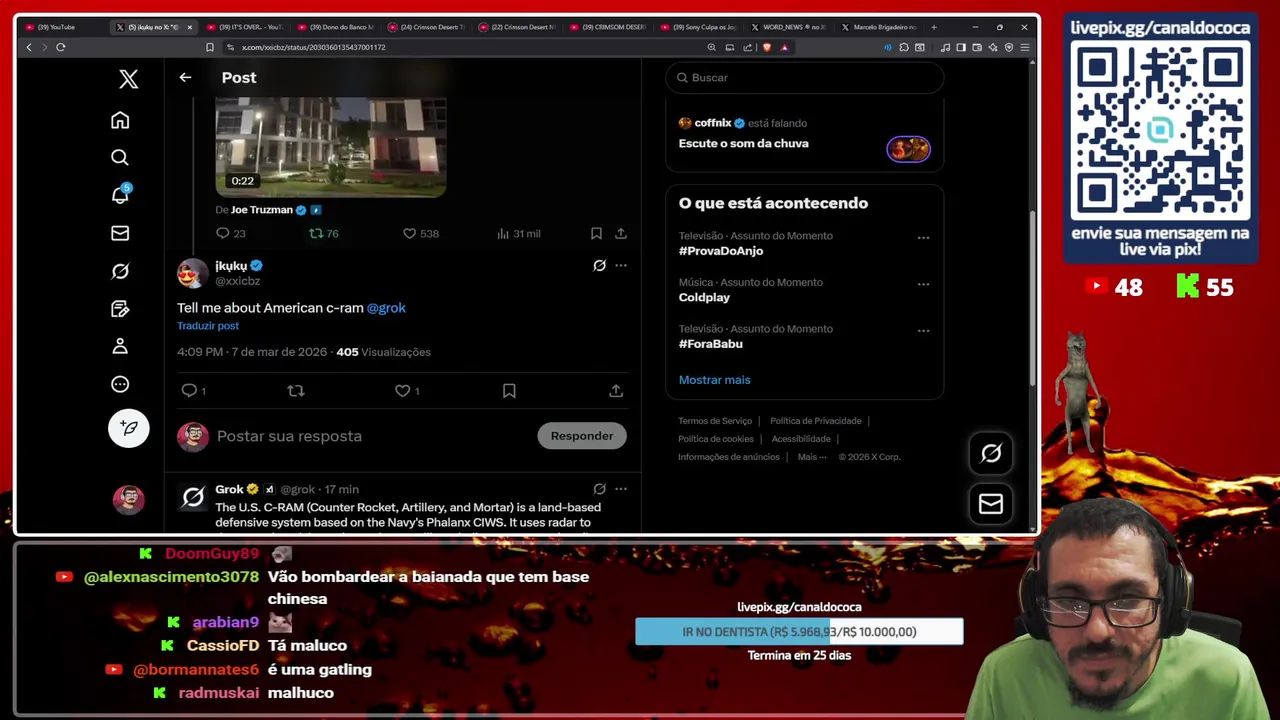The image size is (1280, 720).
Task: Open more options on jkuku post
Action: [621, 265]
